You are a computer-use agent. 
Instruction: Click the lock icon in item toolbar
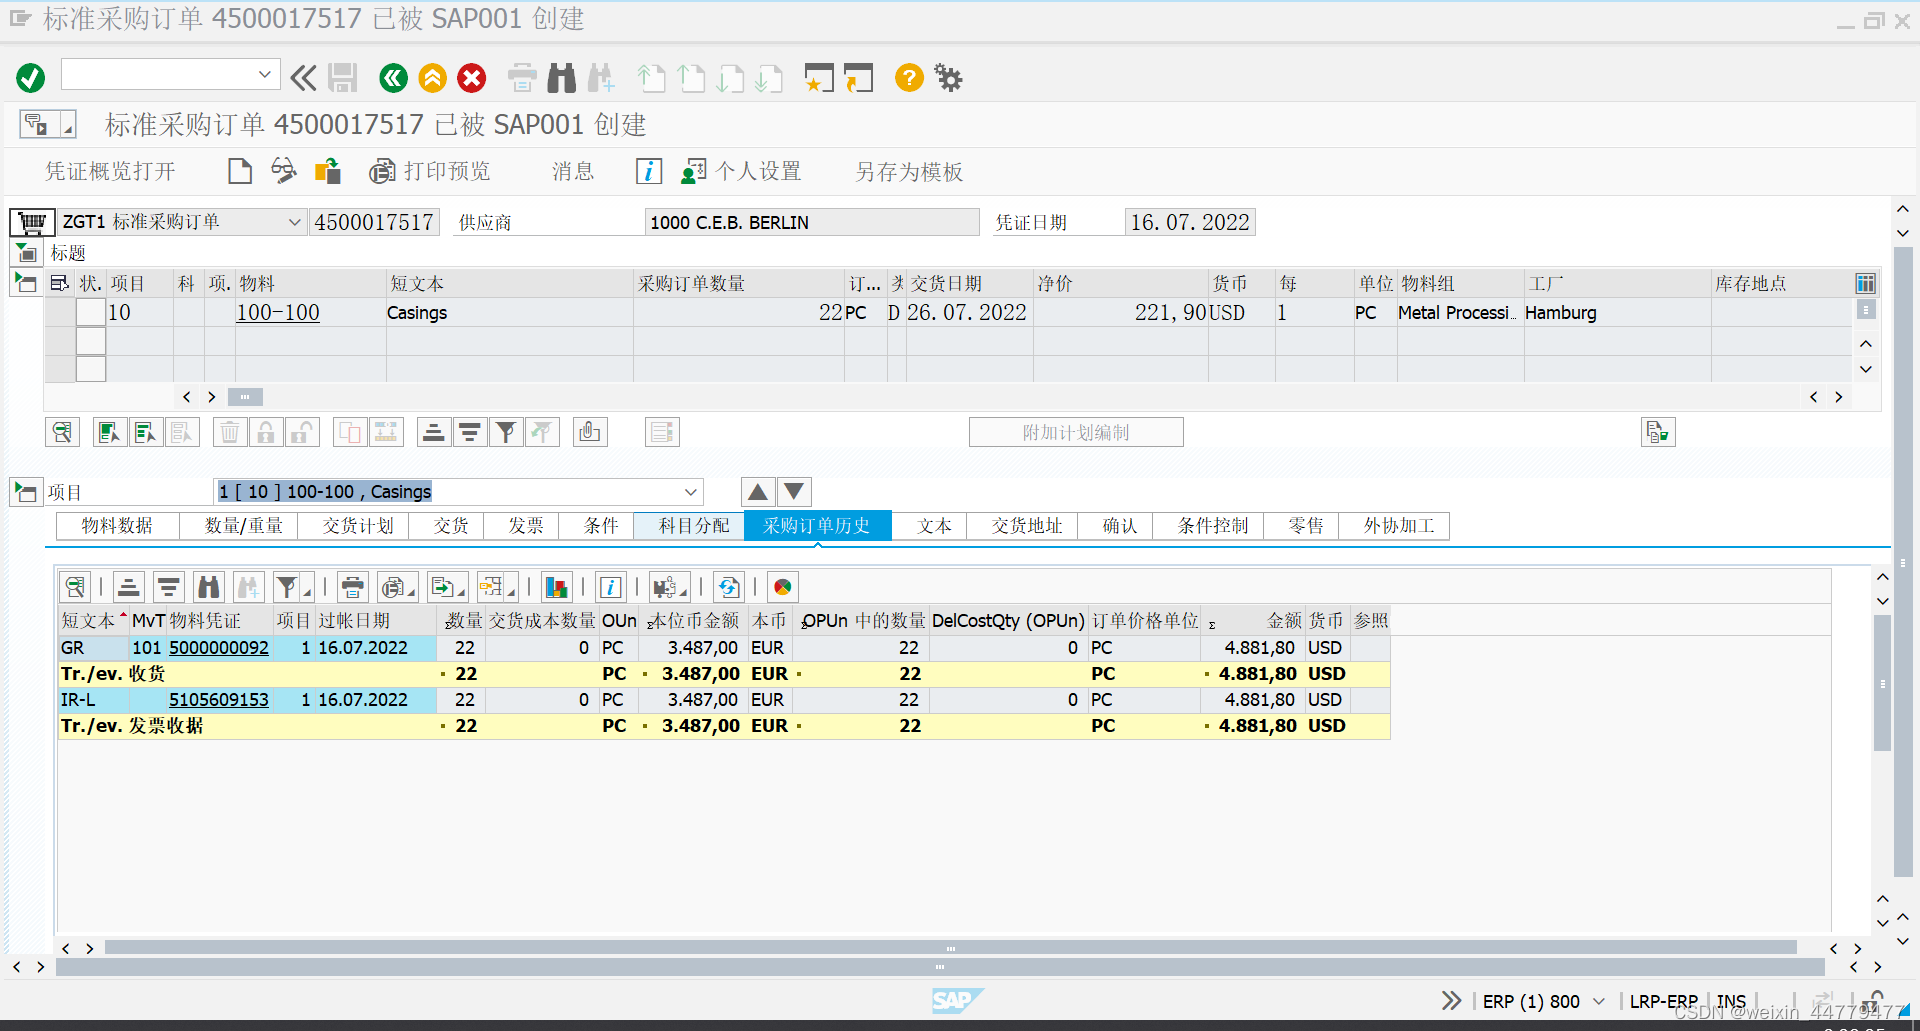[x=266, y=432]
